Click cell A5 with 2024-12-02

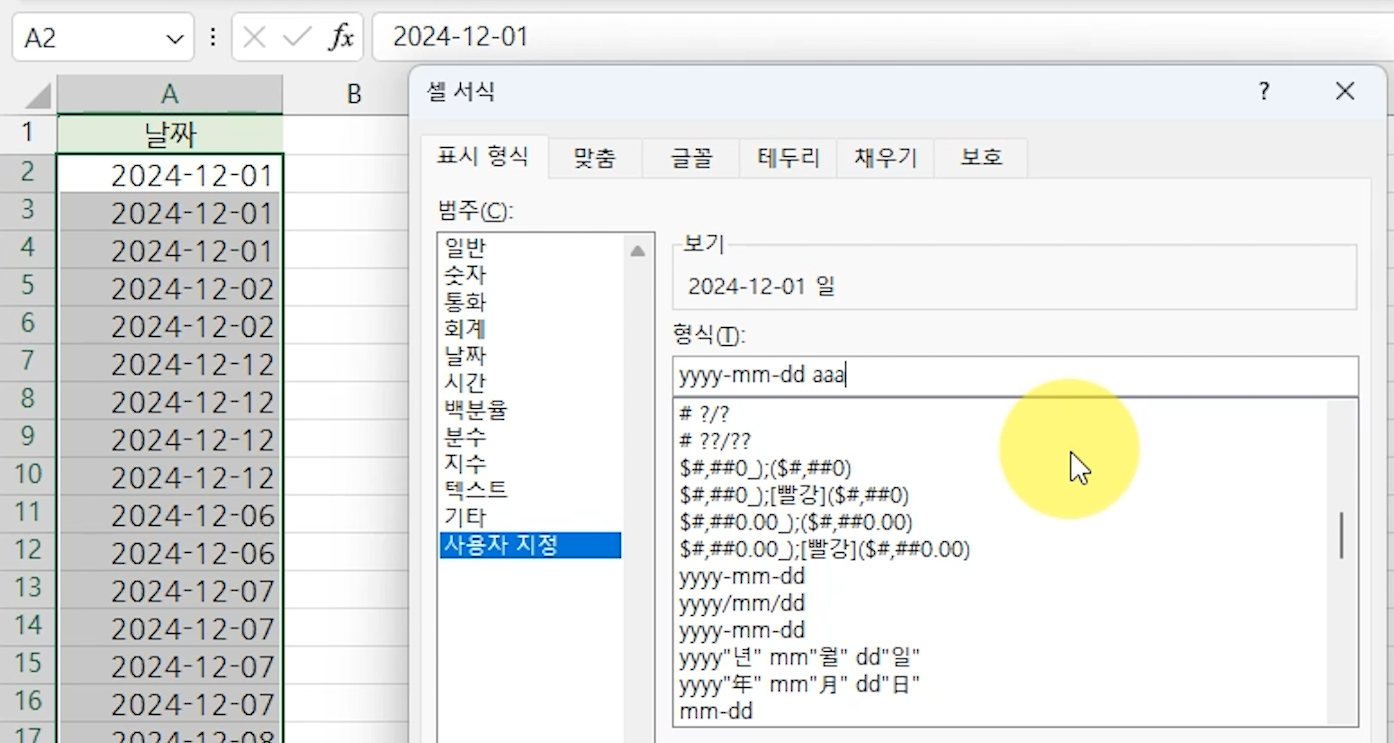click(x=170, y=288)
